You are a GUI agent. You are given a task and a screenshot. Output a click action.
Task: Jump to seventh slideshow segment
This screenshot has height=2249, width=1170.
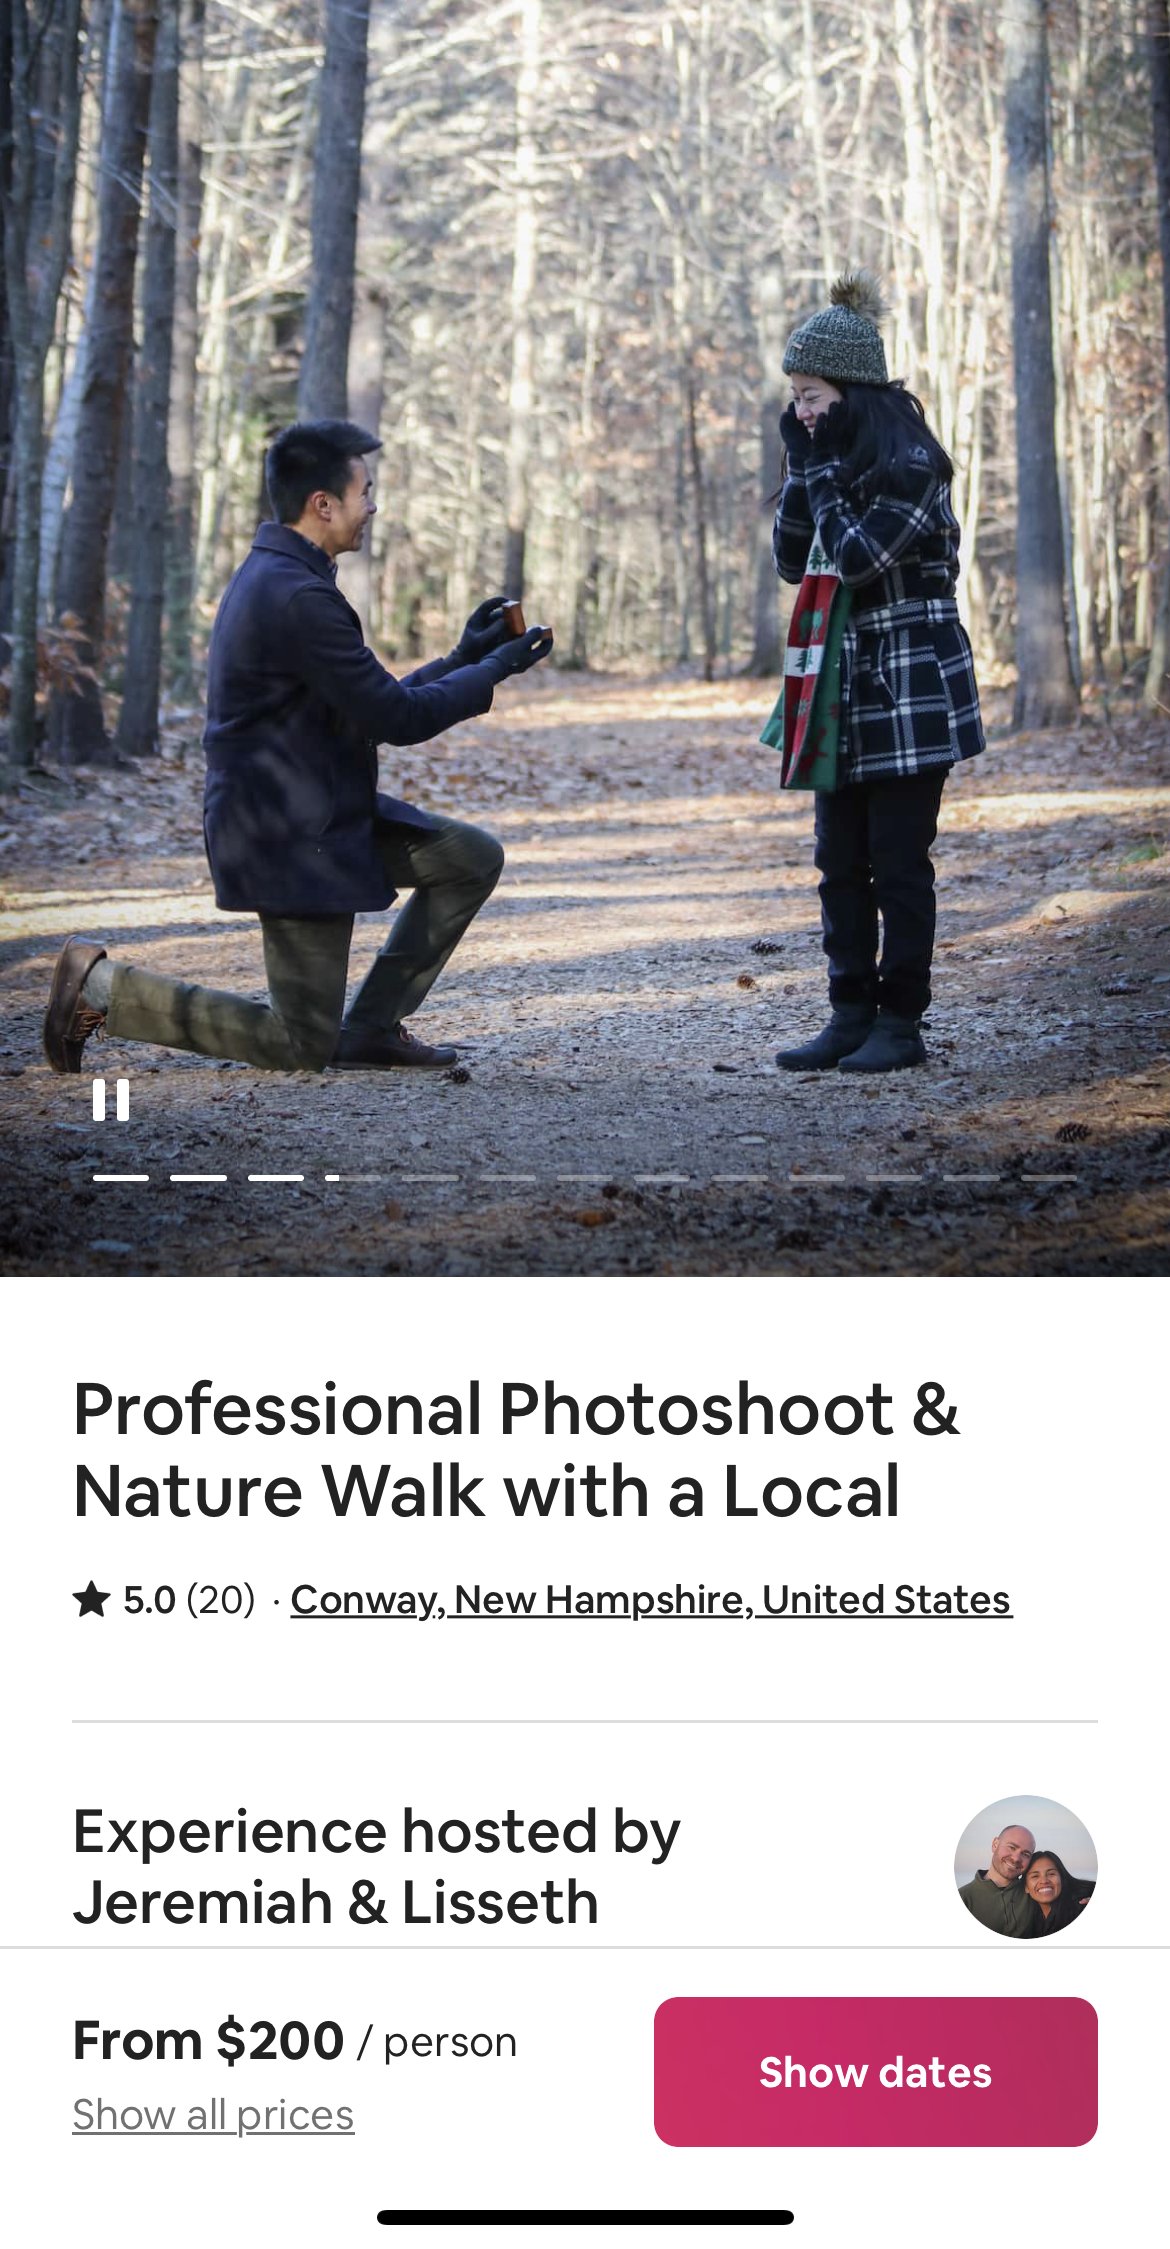pos(585,1178)
